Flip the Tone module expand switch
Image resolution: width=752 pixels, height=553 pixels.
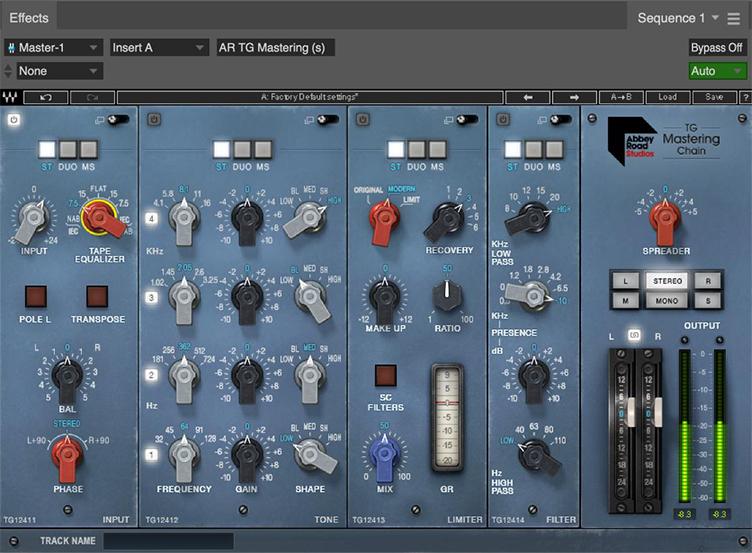coord(328,119)
